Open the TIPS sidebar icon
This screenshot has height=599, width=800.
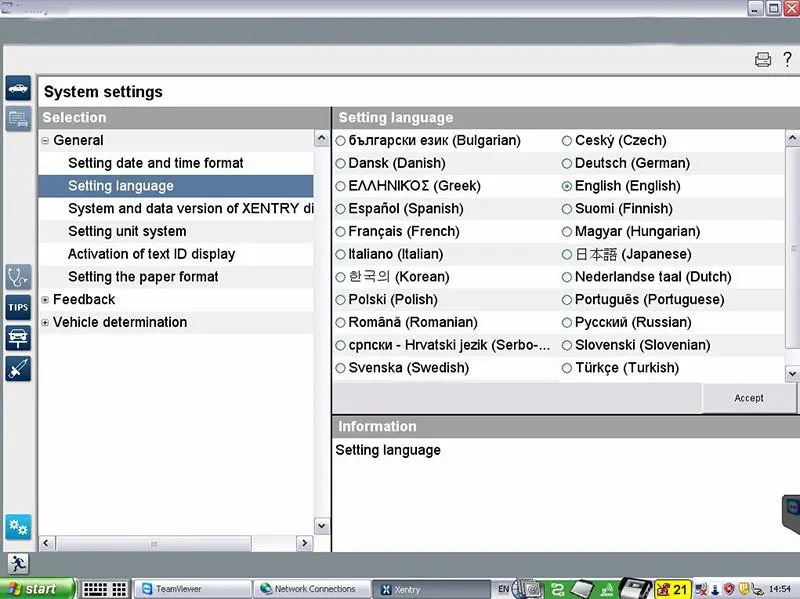point(18,308)
